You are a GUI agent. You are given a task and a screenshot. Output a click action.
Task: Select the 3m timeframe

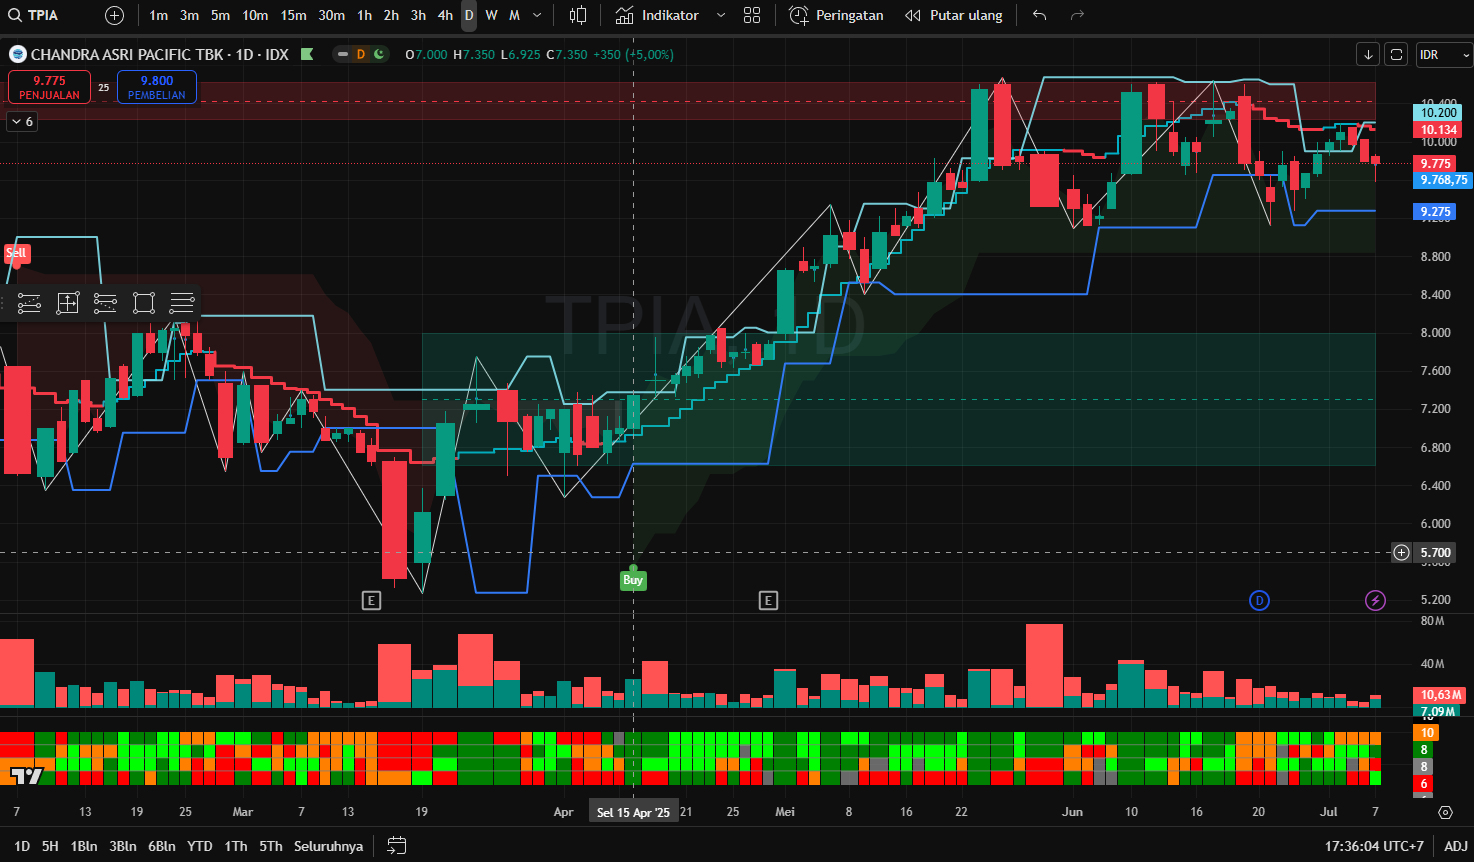click(189, 15)
